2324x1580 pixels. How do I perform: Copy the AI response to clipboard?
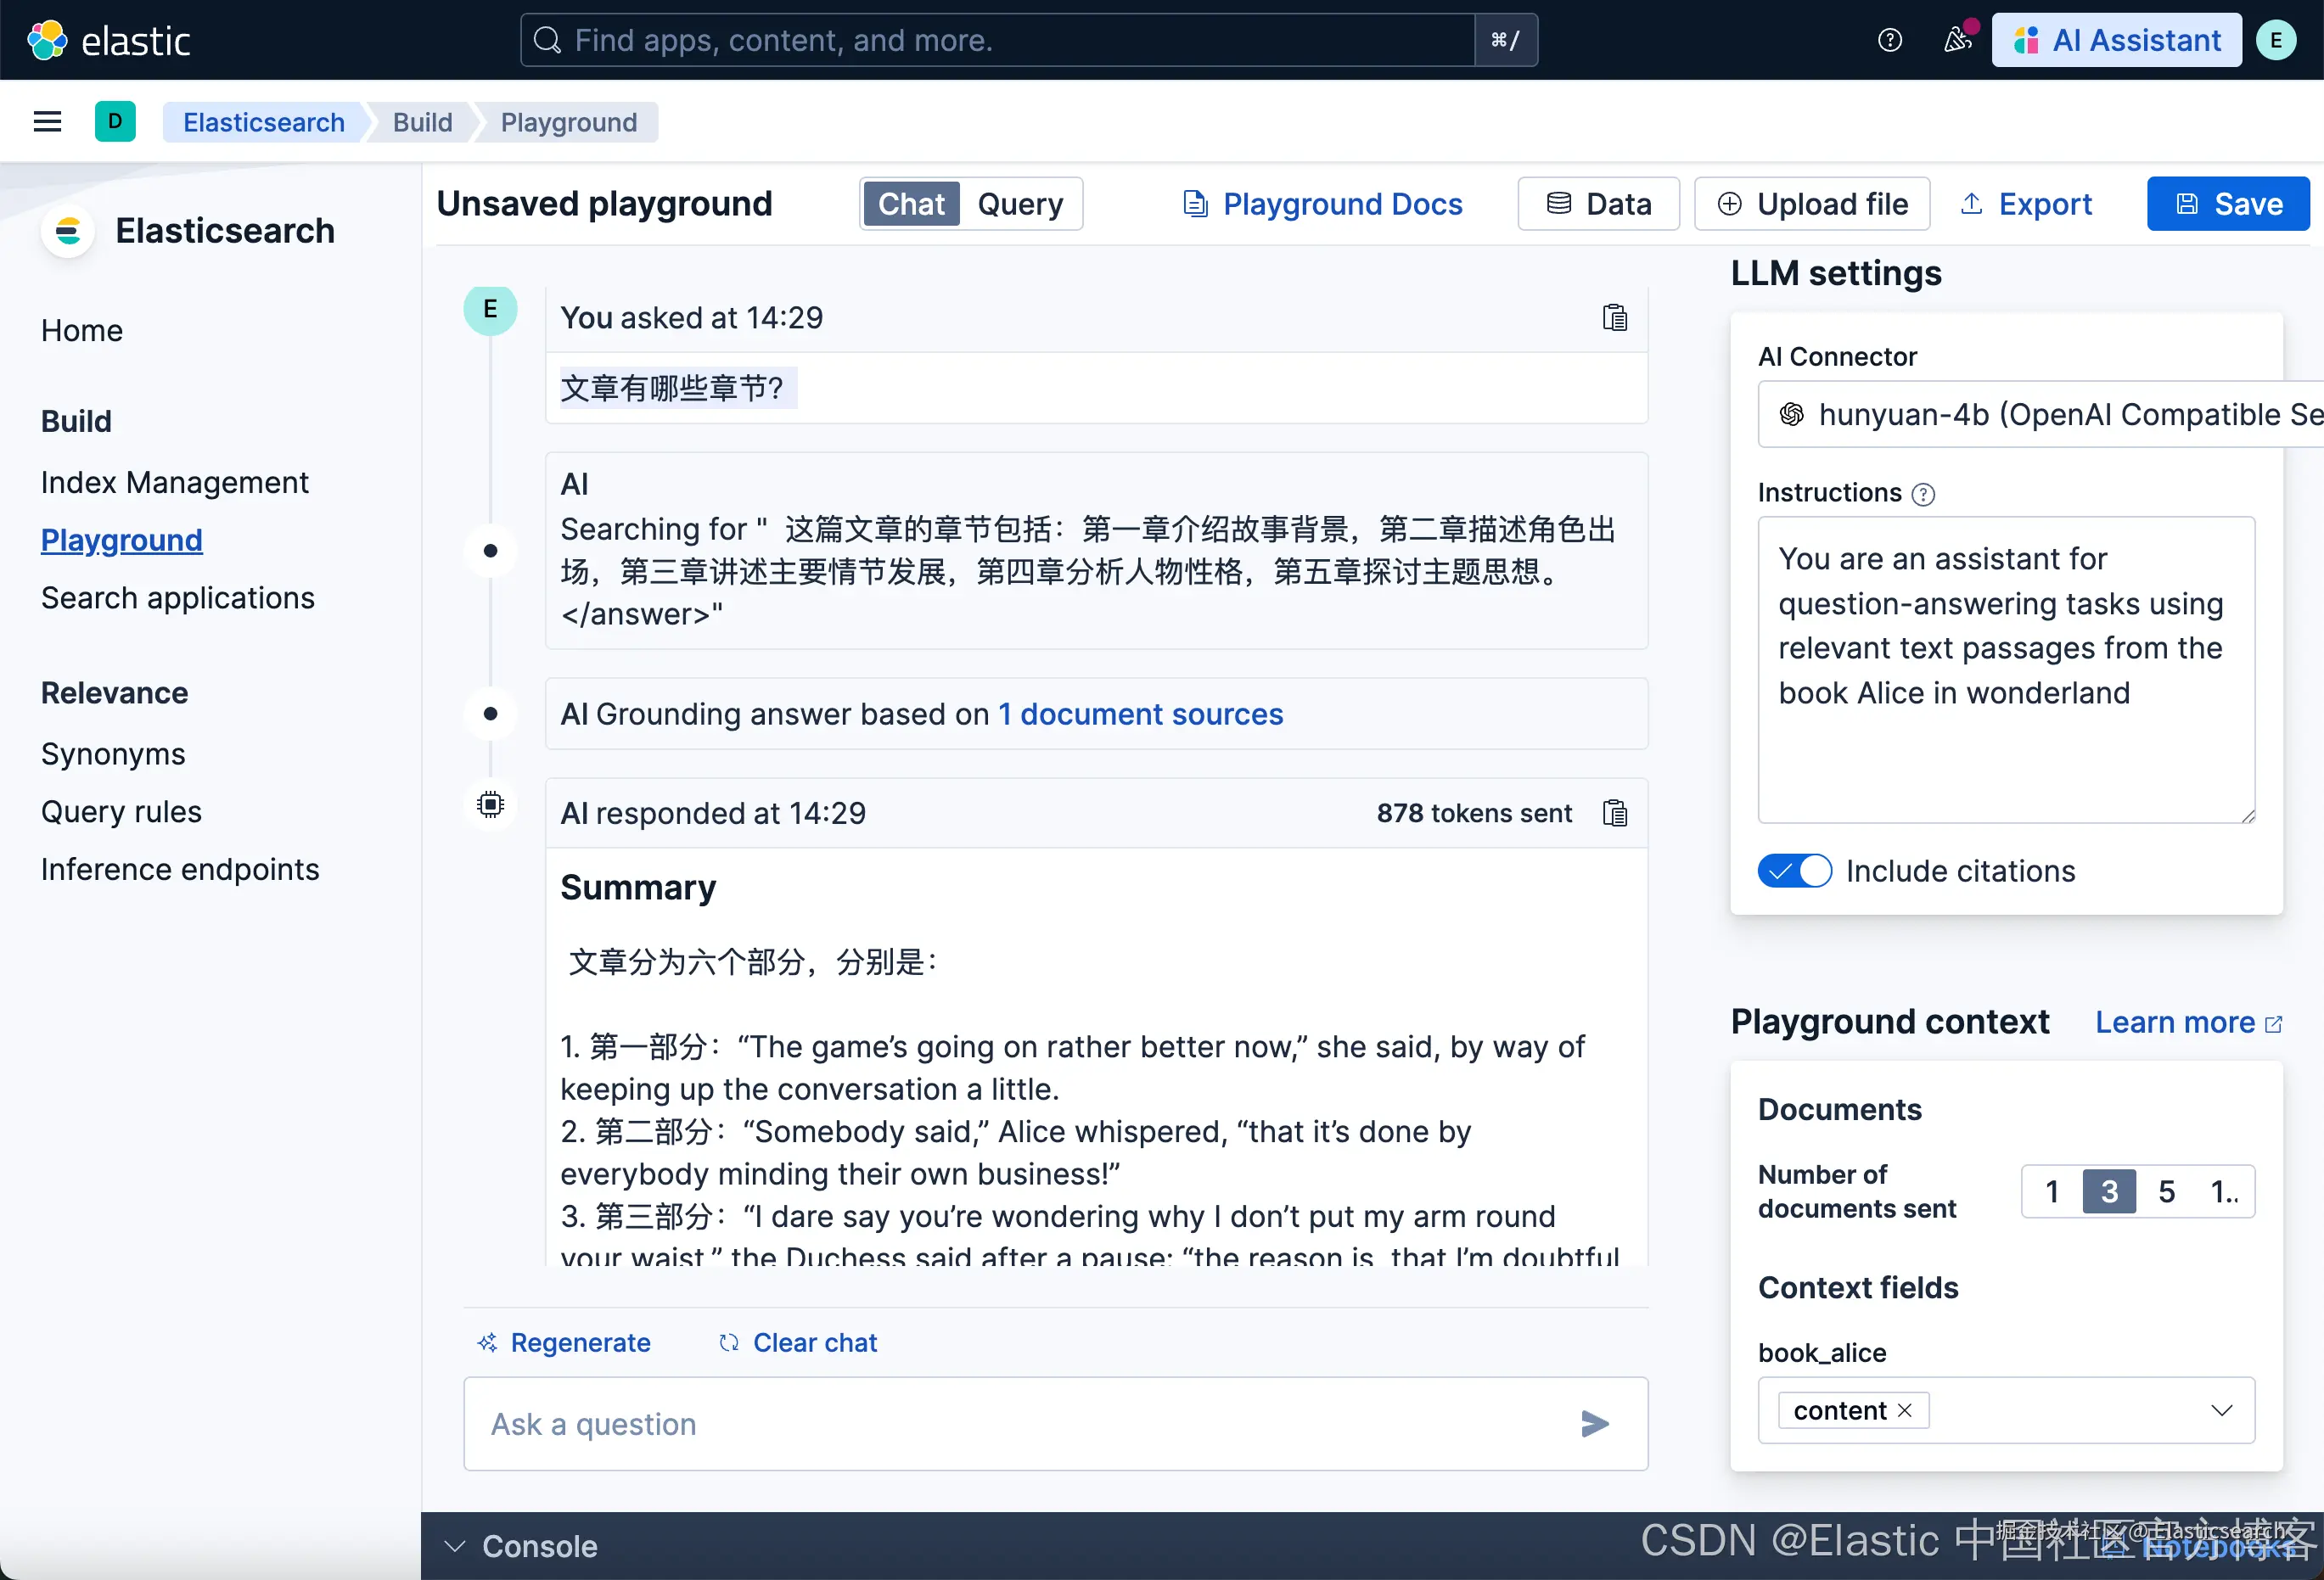(1614, 813)
